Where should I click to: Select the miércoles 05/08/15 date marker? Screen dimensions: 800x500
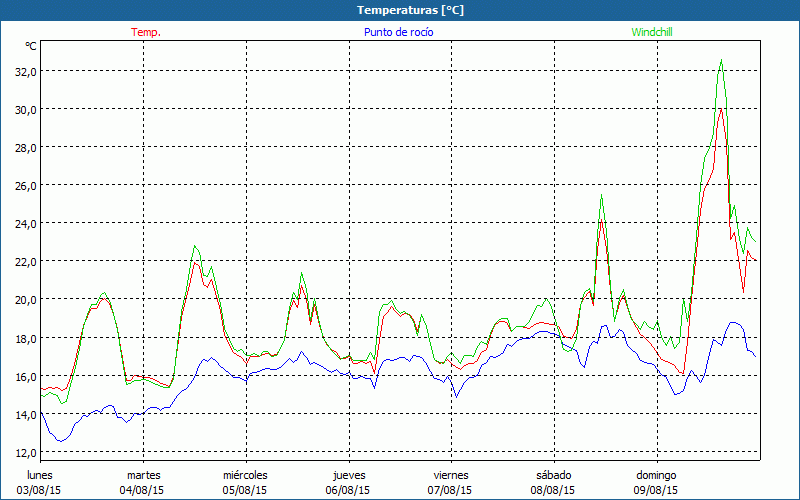pos(245,482)
